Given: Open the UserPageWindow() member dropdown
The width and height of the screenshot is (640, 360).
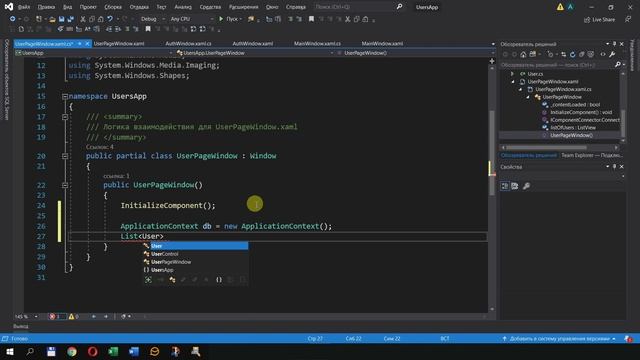Looking at the screenshot, I should (416, 53).
